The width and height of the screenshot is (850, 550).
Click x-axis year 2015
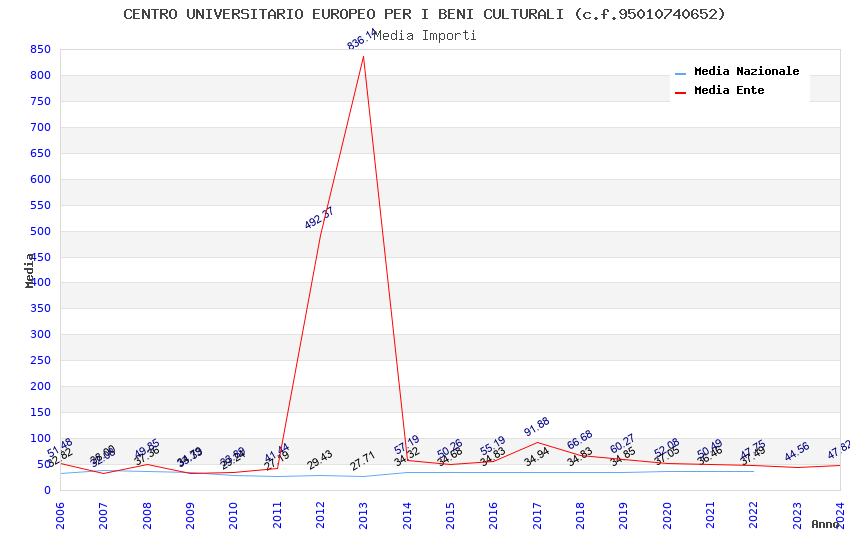point(450,515)
